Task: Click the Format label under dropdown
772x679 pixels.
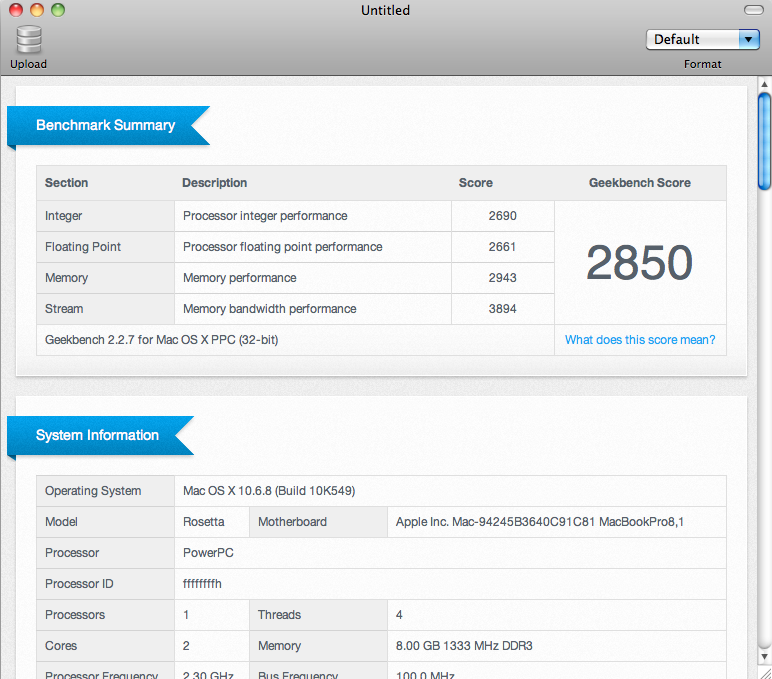Action: click(x=703, y=64)
